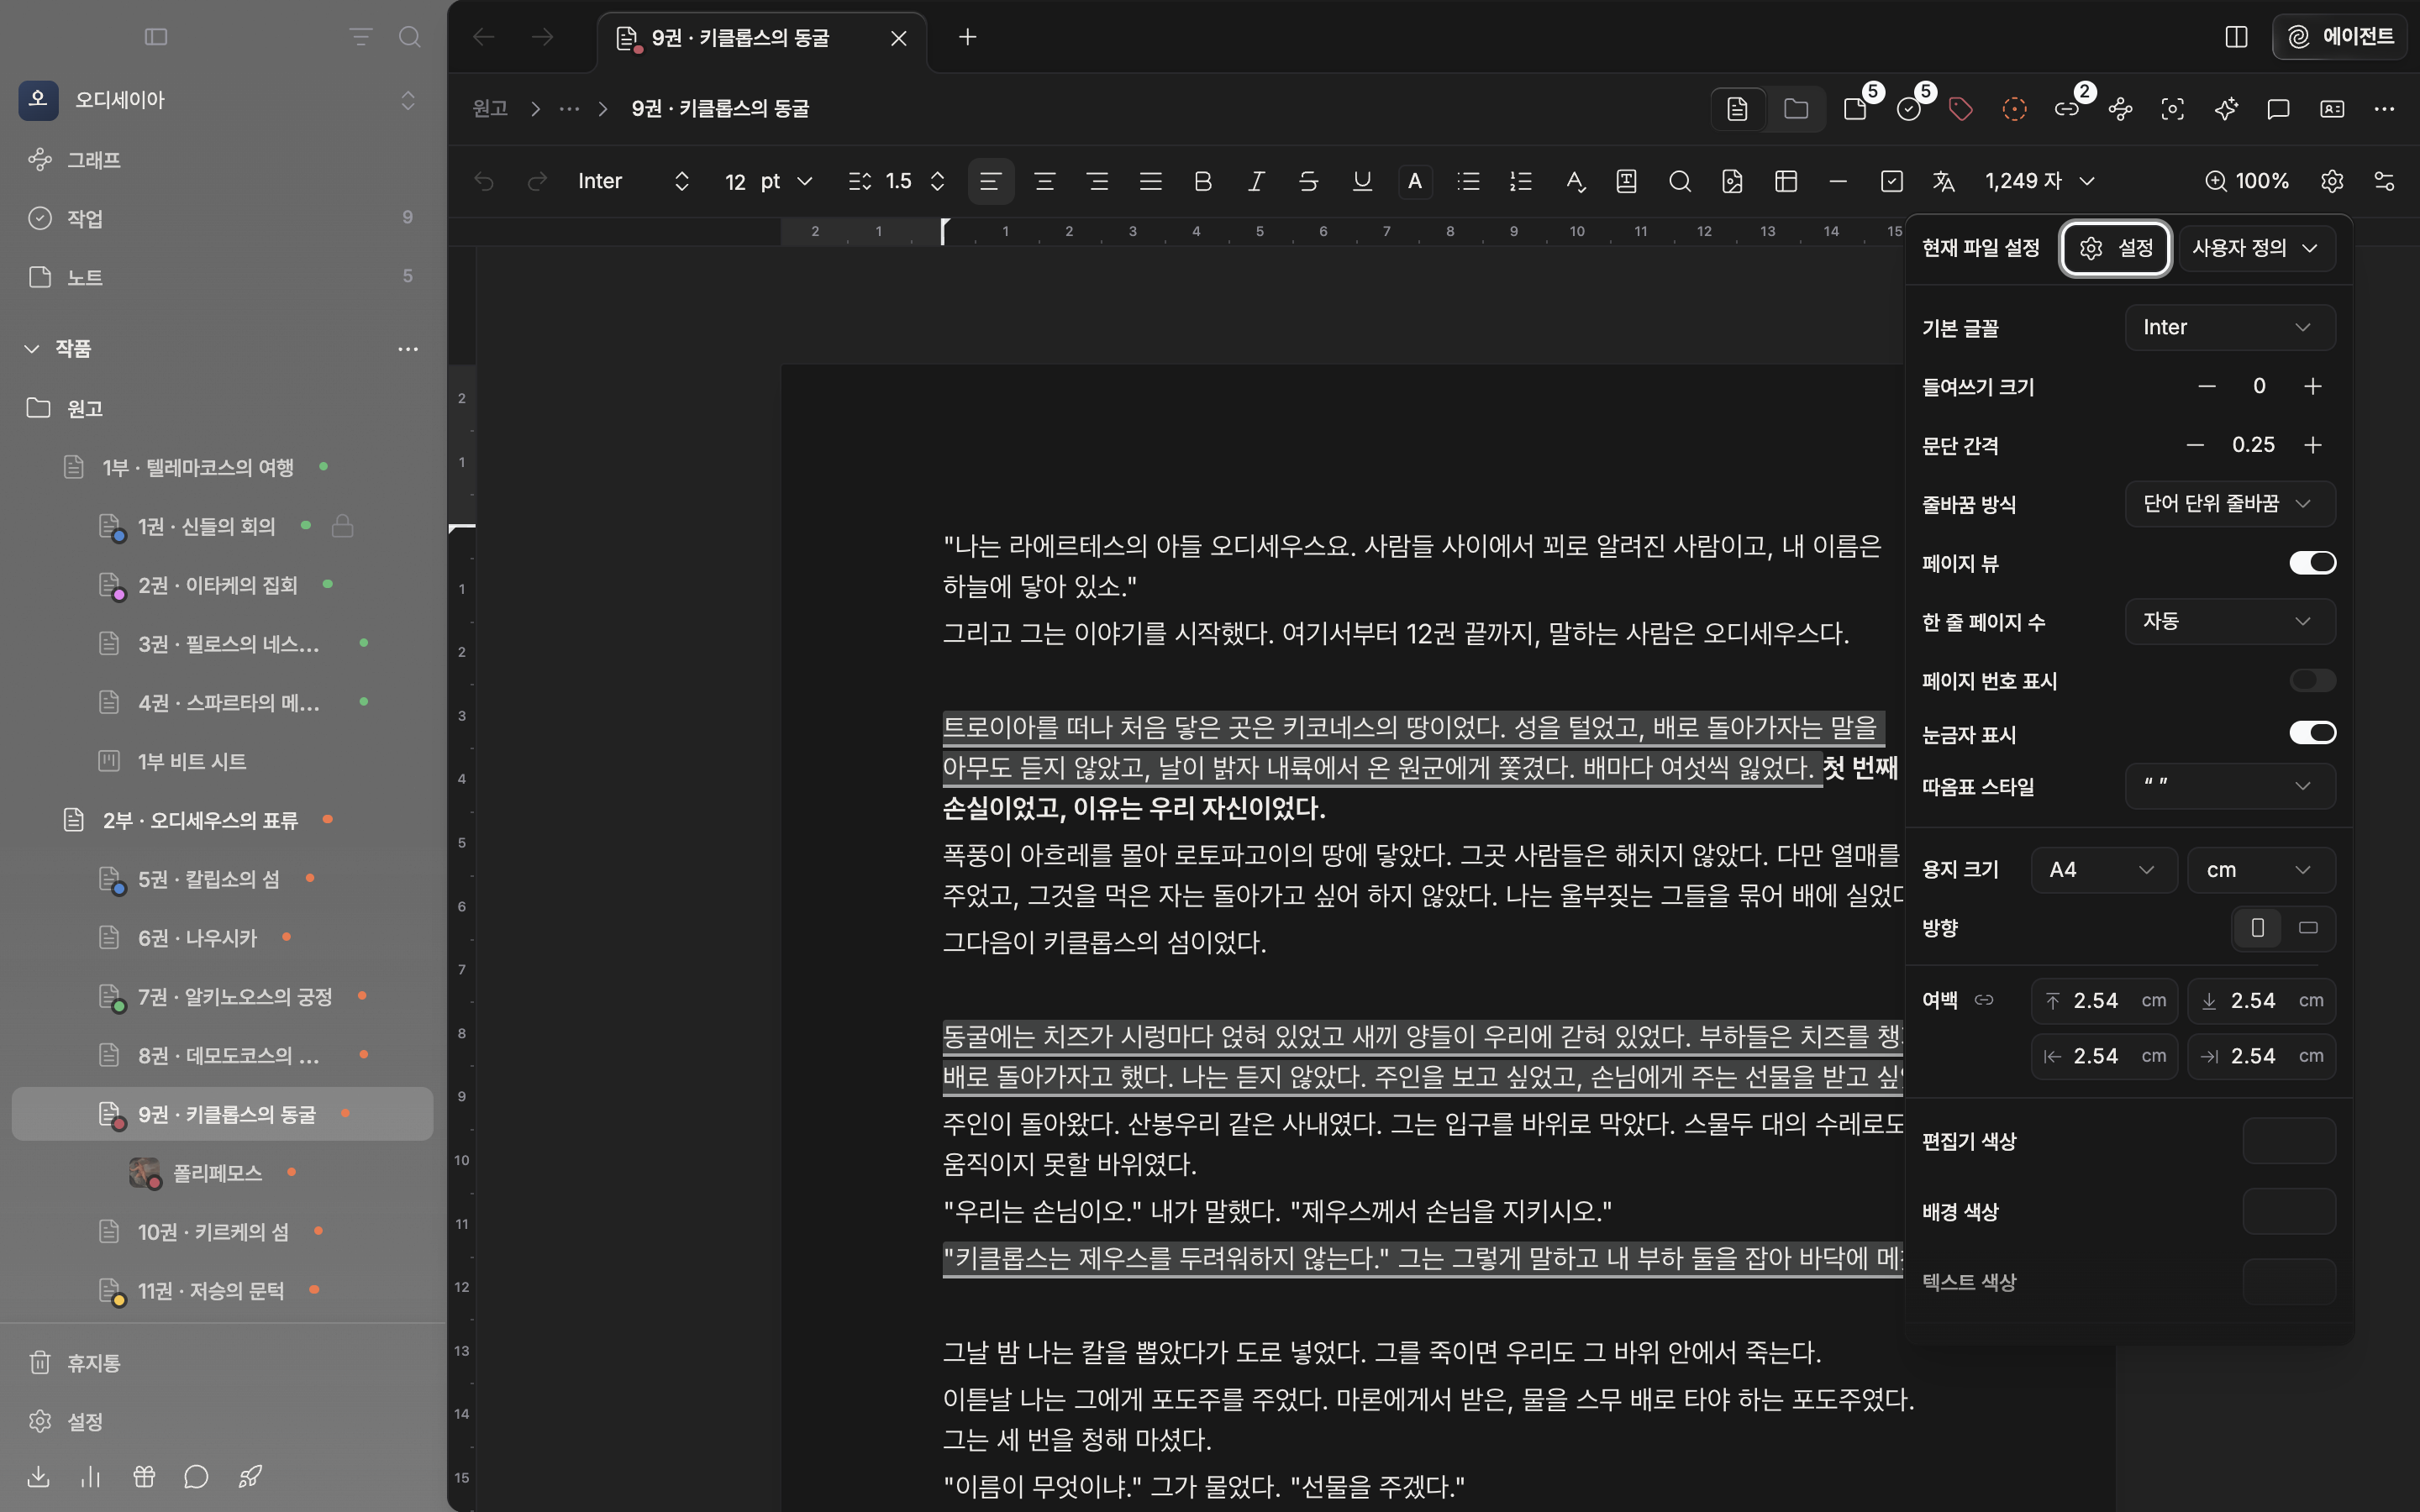The height and width of the screenshot is (1512, 2420).
Task: Select the 10권 · 키르케의 섬 document
Action: (x=223, y=1231)
